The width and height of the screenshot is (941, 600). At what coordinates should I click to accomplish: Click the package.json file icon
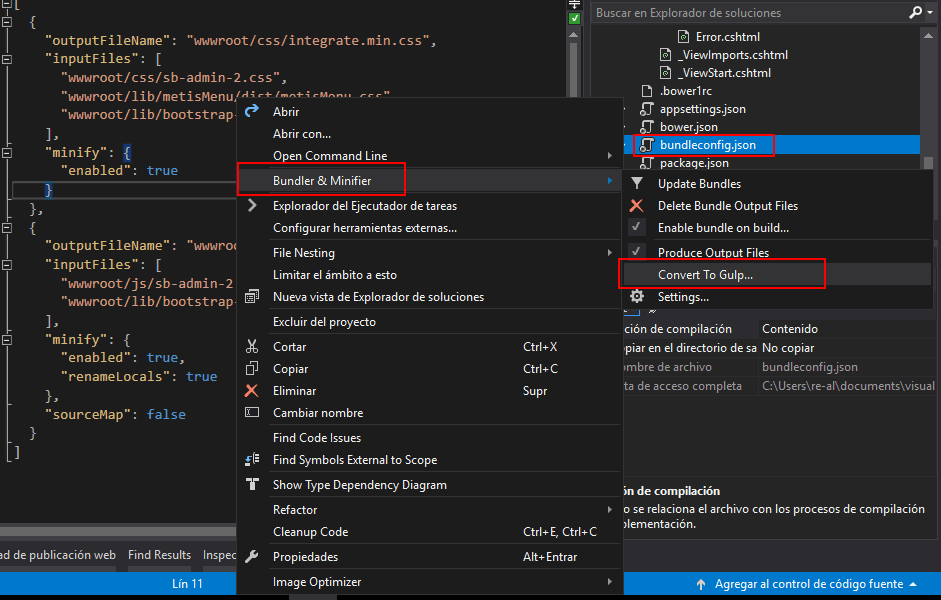click(646, 163)
